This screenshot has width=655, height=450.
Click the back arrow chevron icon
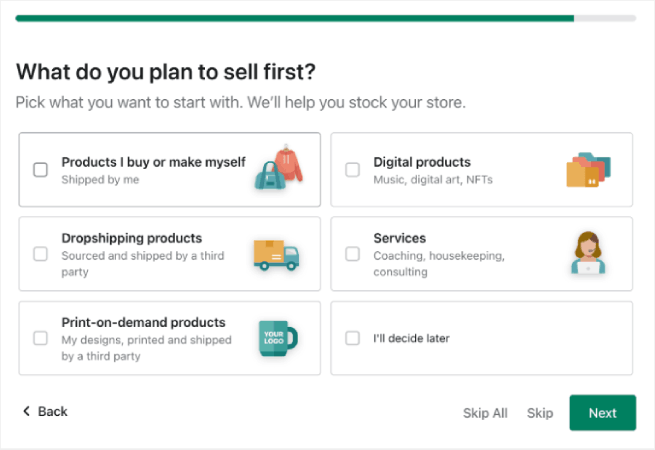click(x=26, y=411)
